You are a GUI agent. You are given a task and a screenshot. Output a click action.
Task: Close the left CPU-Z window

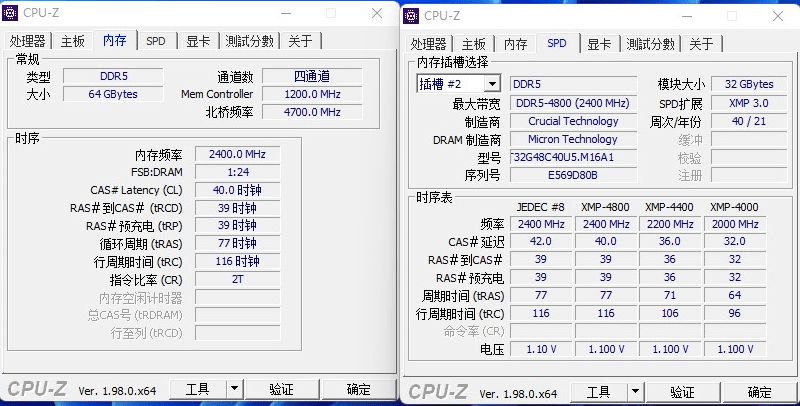[x=377, y=13]
